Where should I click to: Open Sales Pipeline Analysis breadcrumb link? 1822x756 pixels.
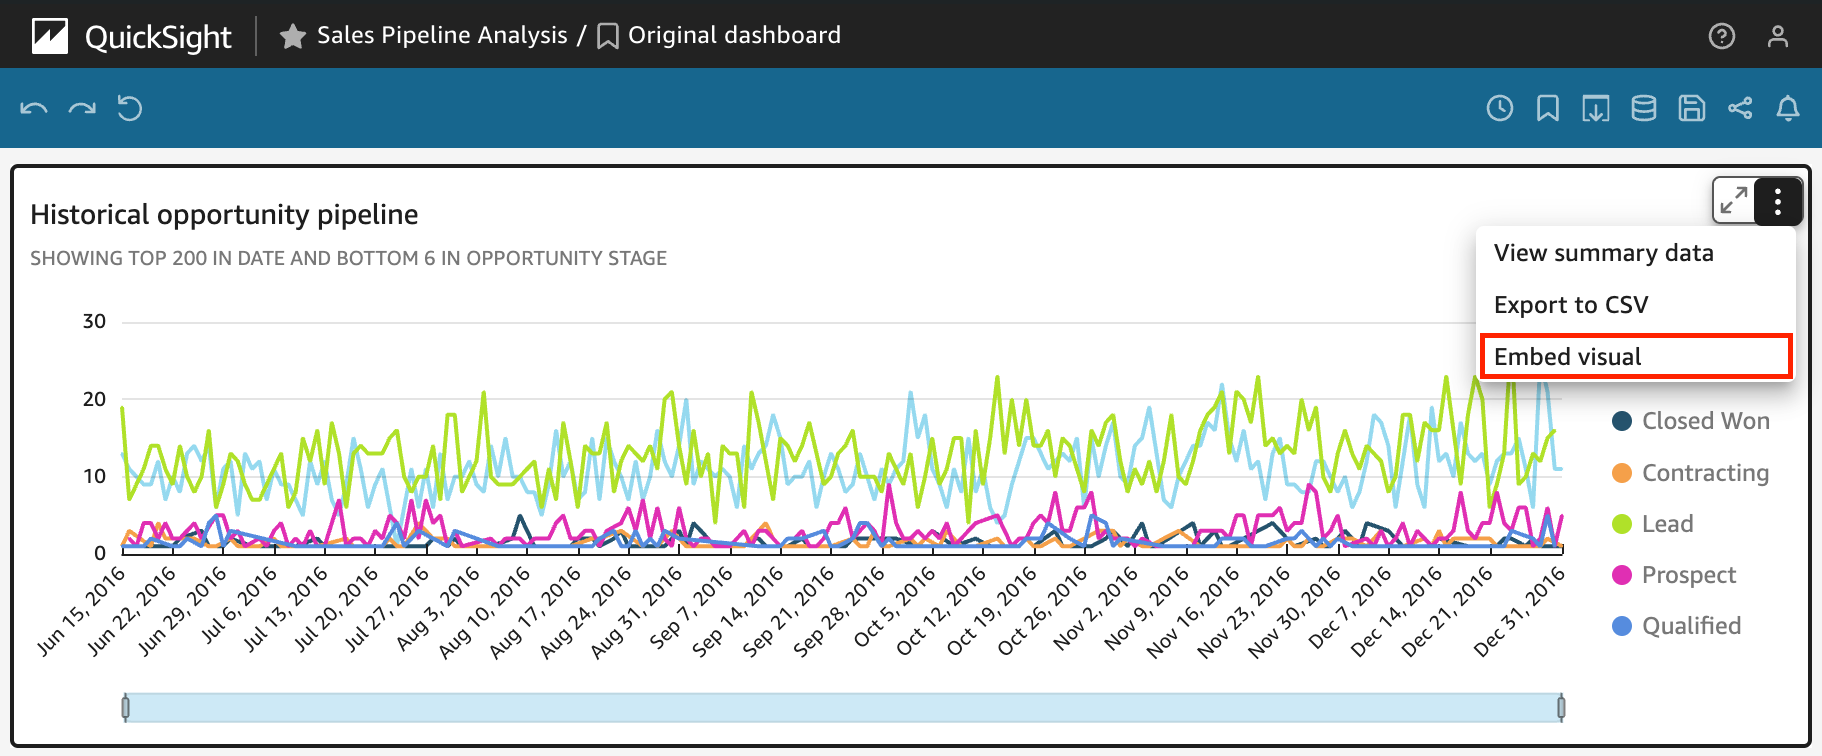click(442, 36)
